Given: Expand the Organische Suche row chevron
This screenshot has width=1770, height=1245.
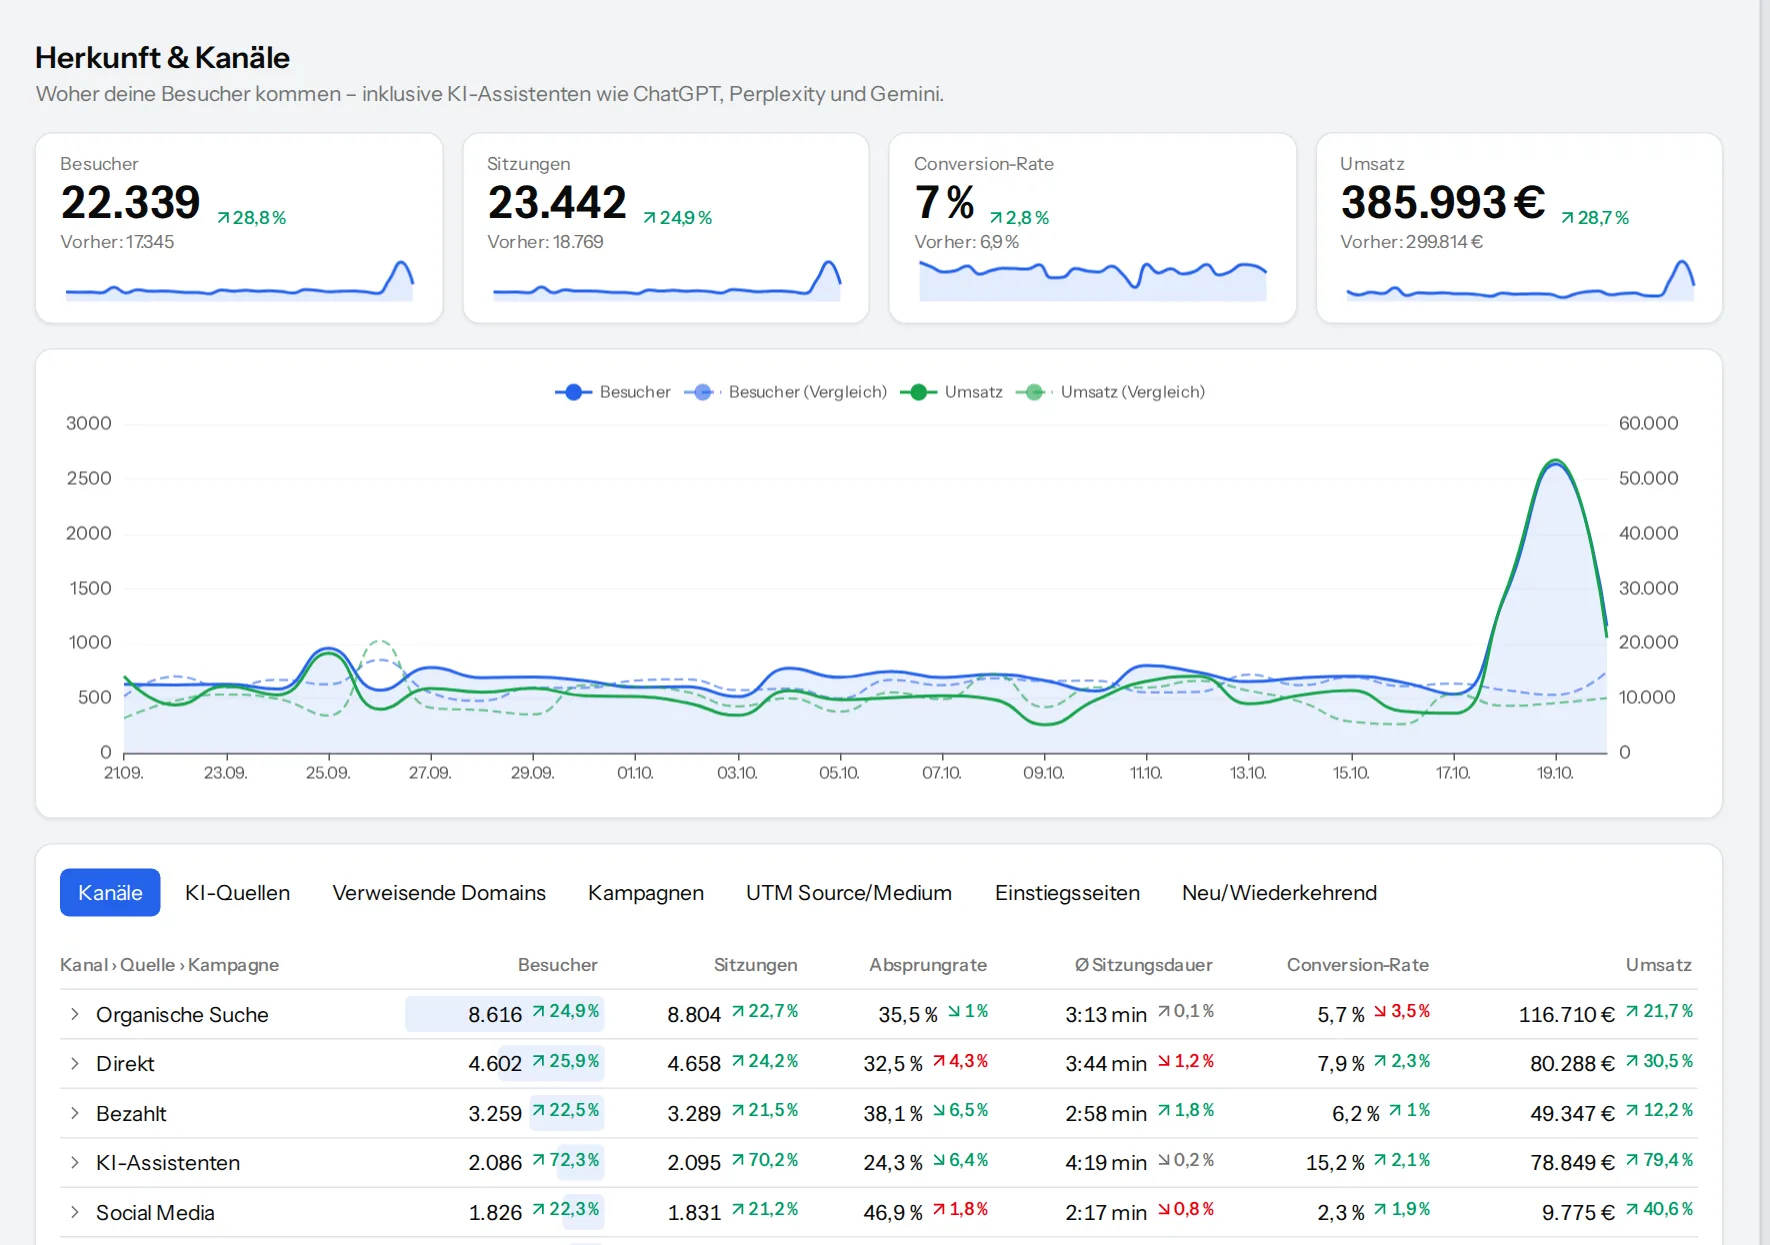Looking at the screenshot, I should coord(75,1014).
